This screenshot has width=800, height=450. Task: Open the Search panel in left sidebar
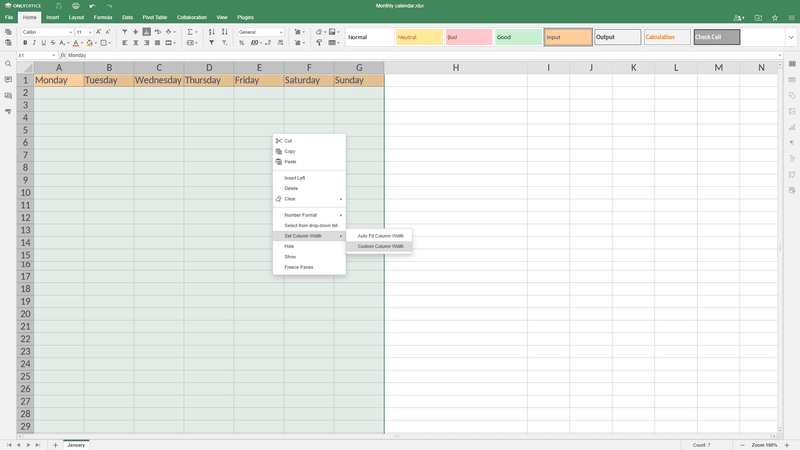[x=8, y=64]
